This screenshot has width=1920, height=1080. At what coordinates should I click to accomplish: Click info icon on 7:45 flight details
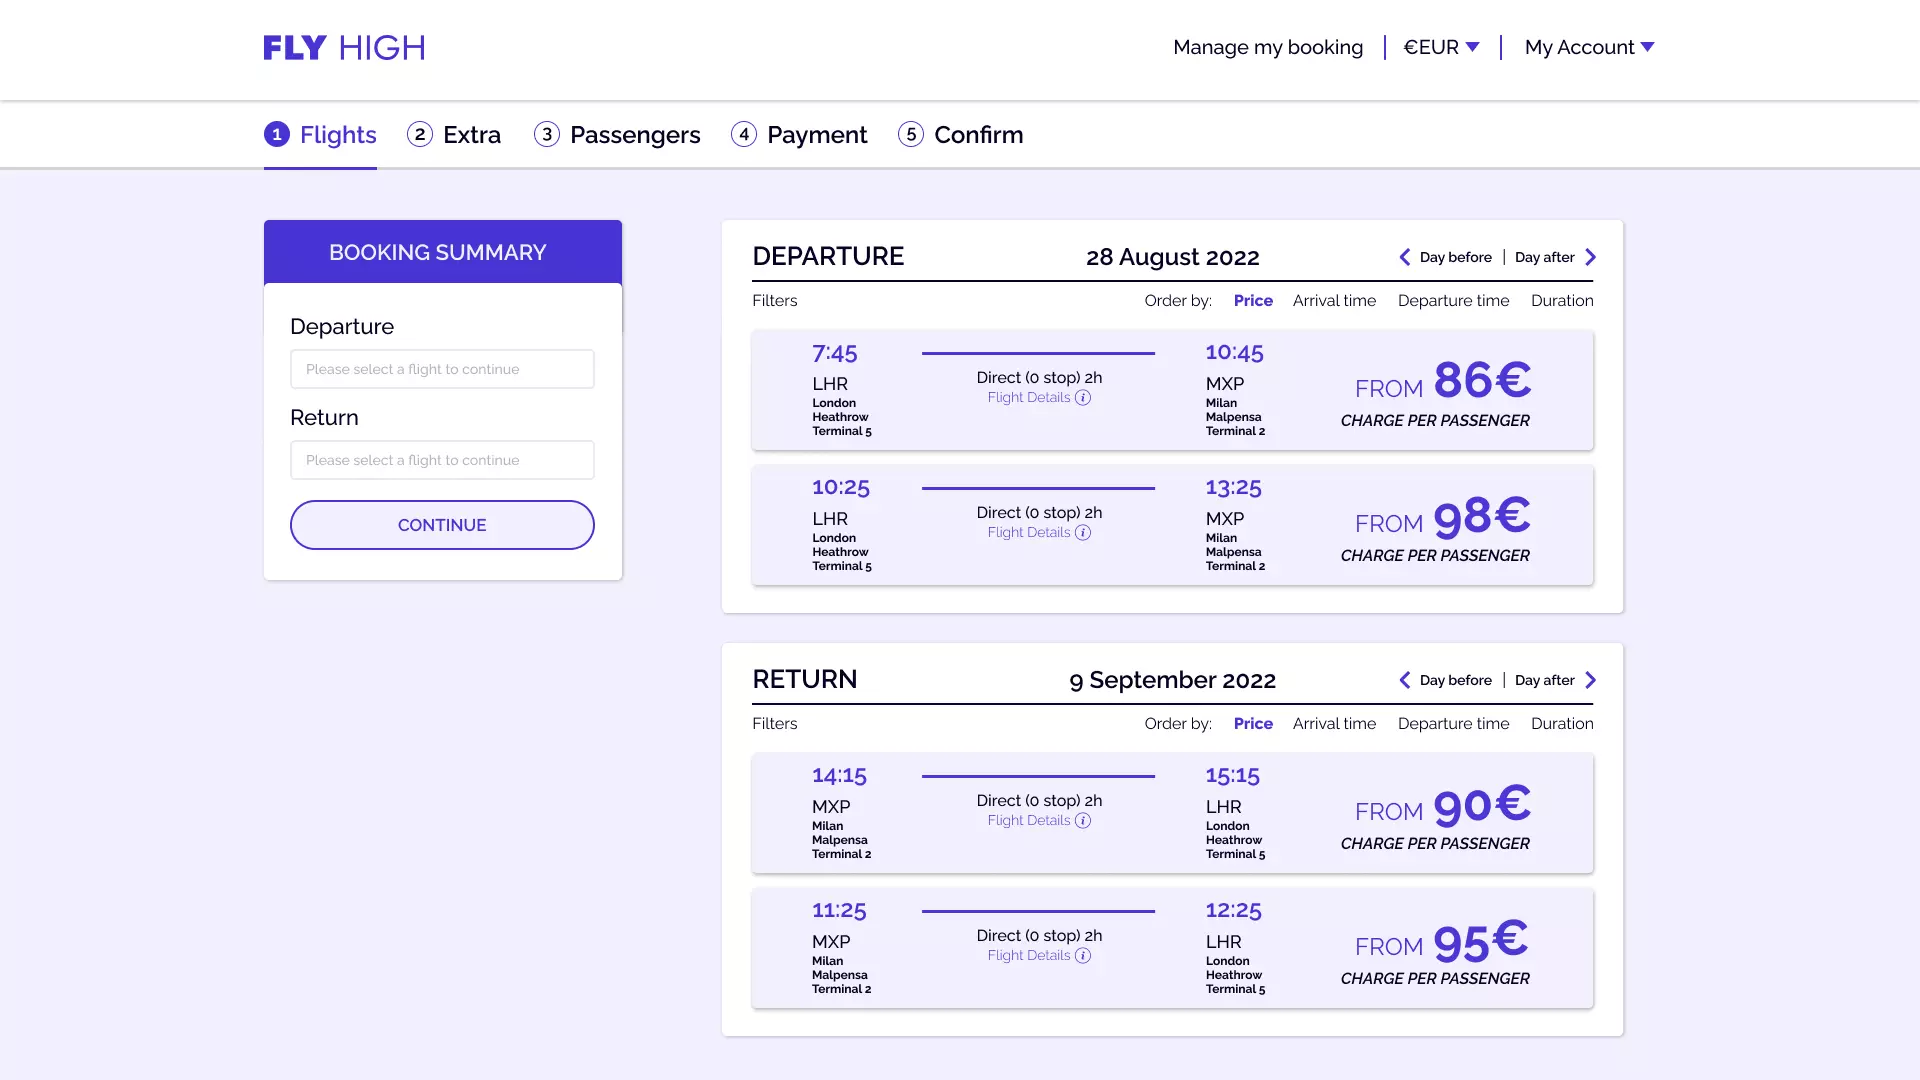pyautogui.click(x=1083, y=398)
